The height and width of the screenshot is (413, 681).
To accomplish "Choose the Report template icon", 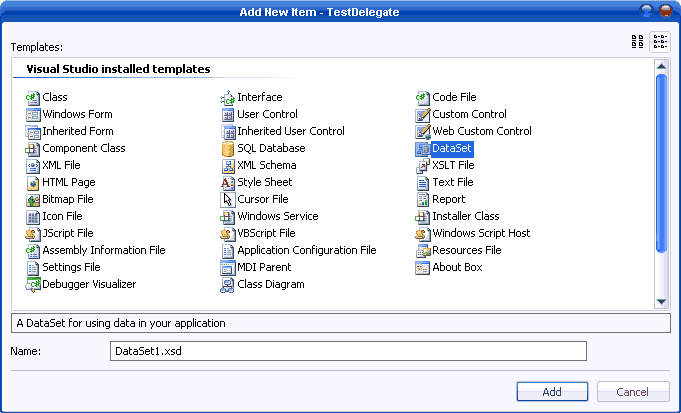I will [423, 200].
